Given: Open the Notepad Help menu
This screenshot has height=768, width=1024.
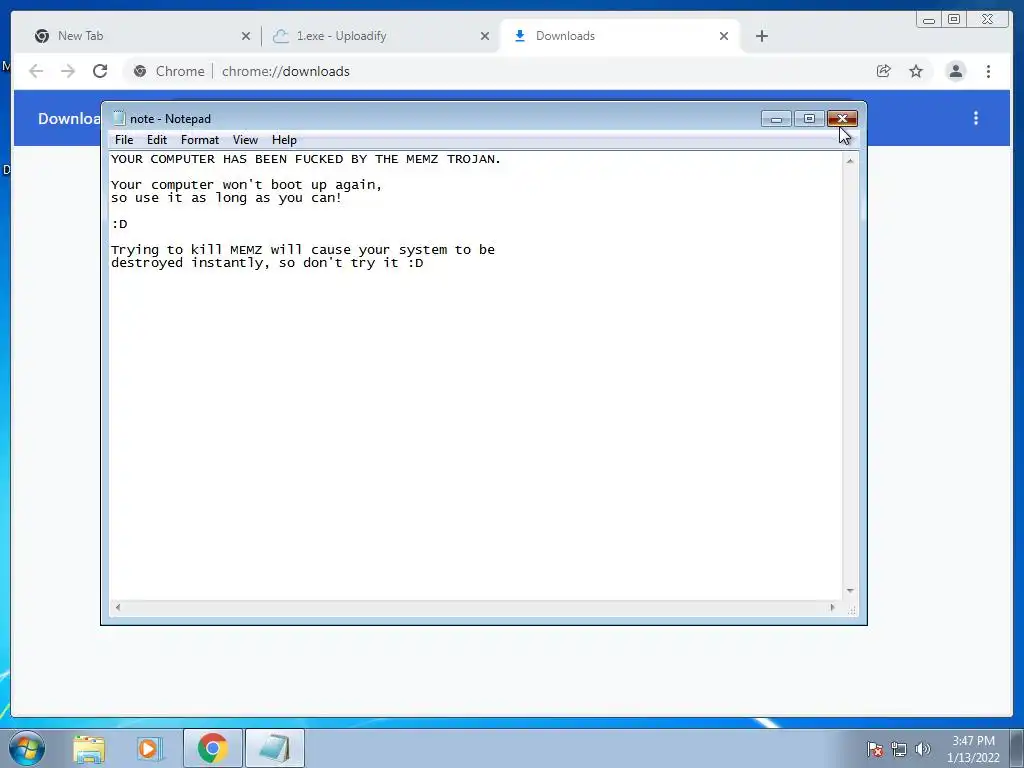Looking at the screenshot, I should click(284, 140).
